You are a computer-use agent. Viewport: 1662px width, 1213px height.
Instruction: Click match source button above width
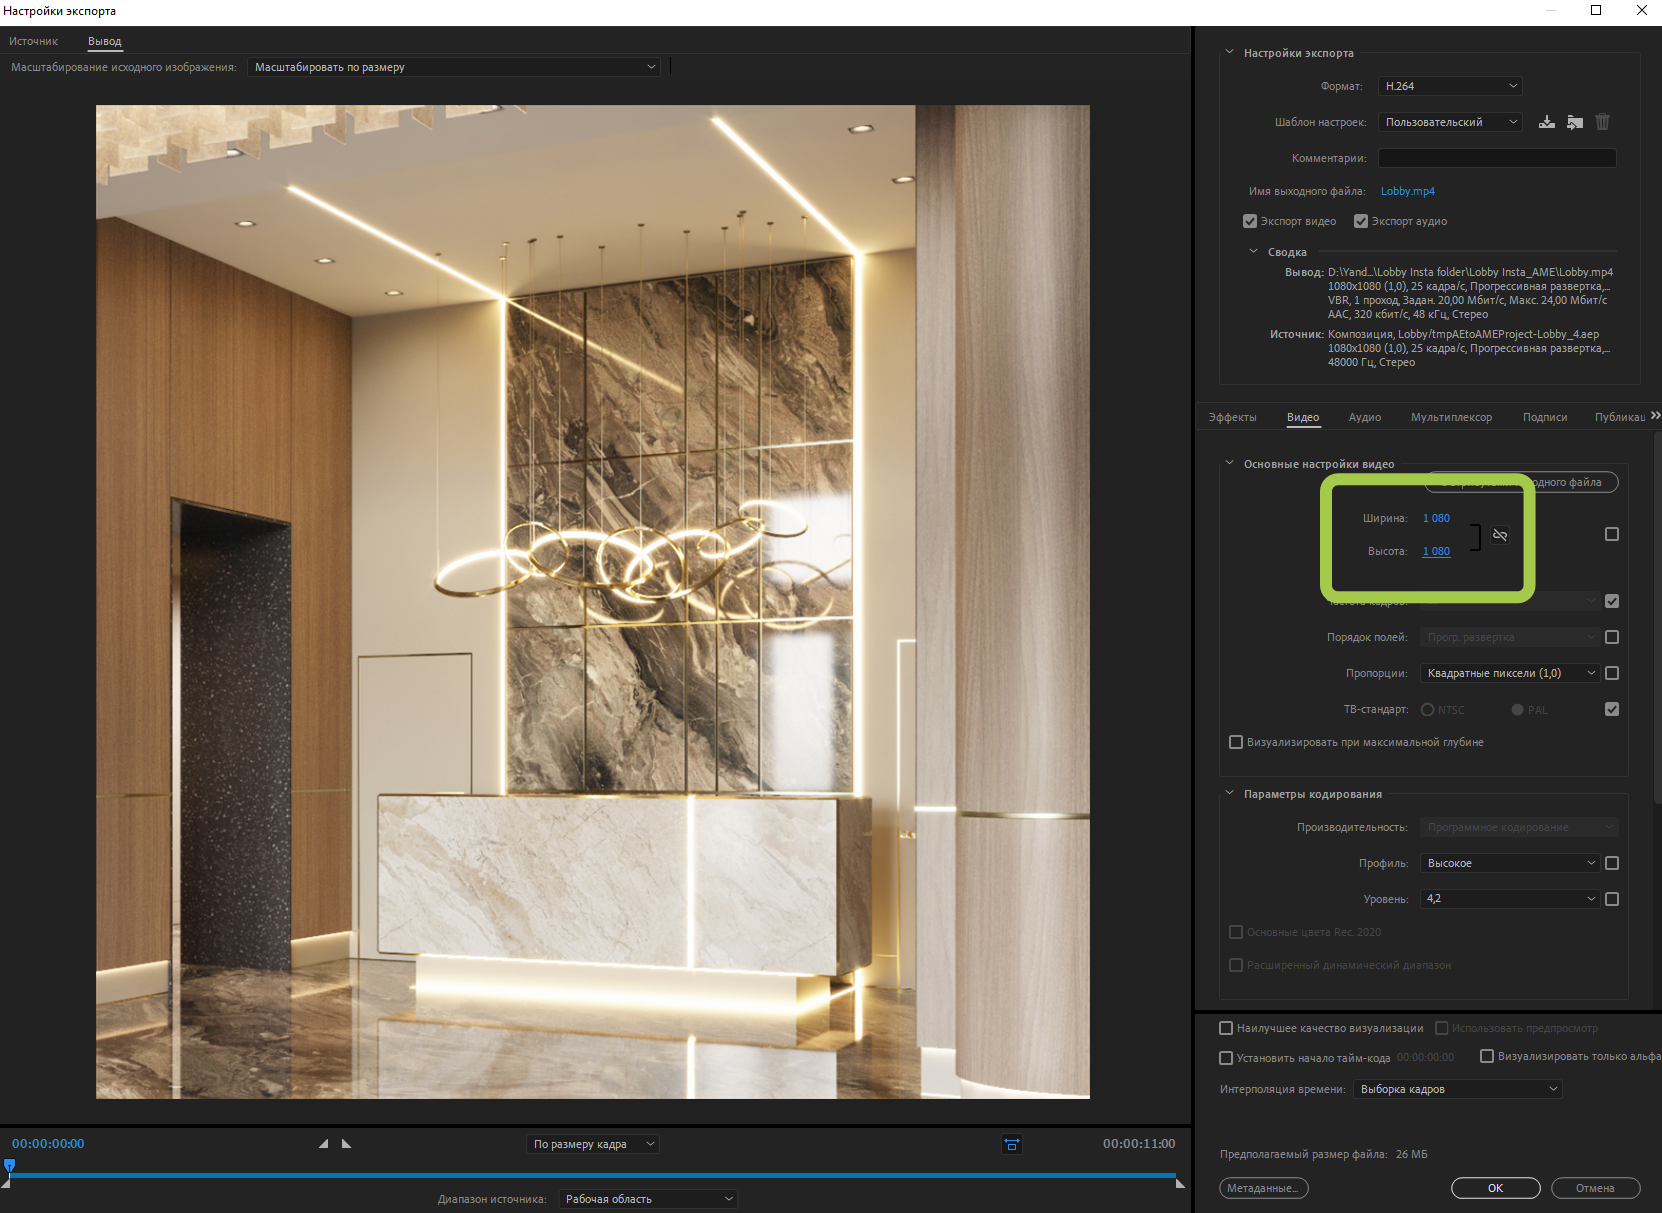[x=1521, y=482]
